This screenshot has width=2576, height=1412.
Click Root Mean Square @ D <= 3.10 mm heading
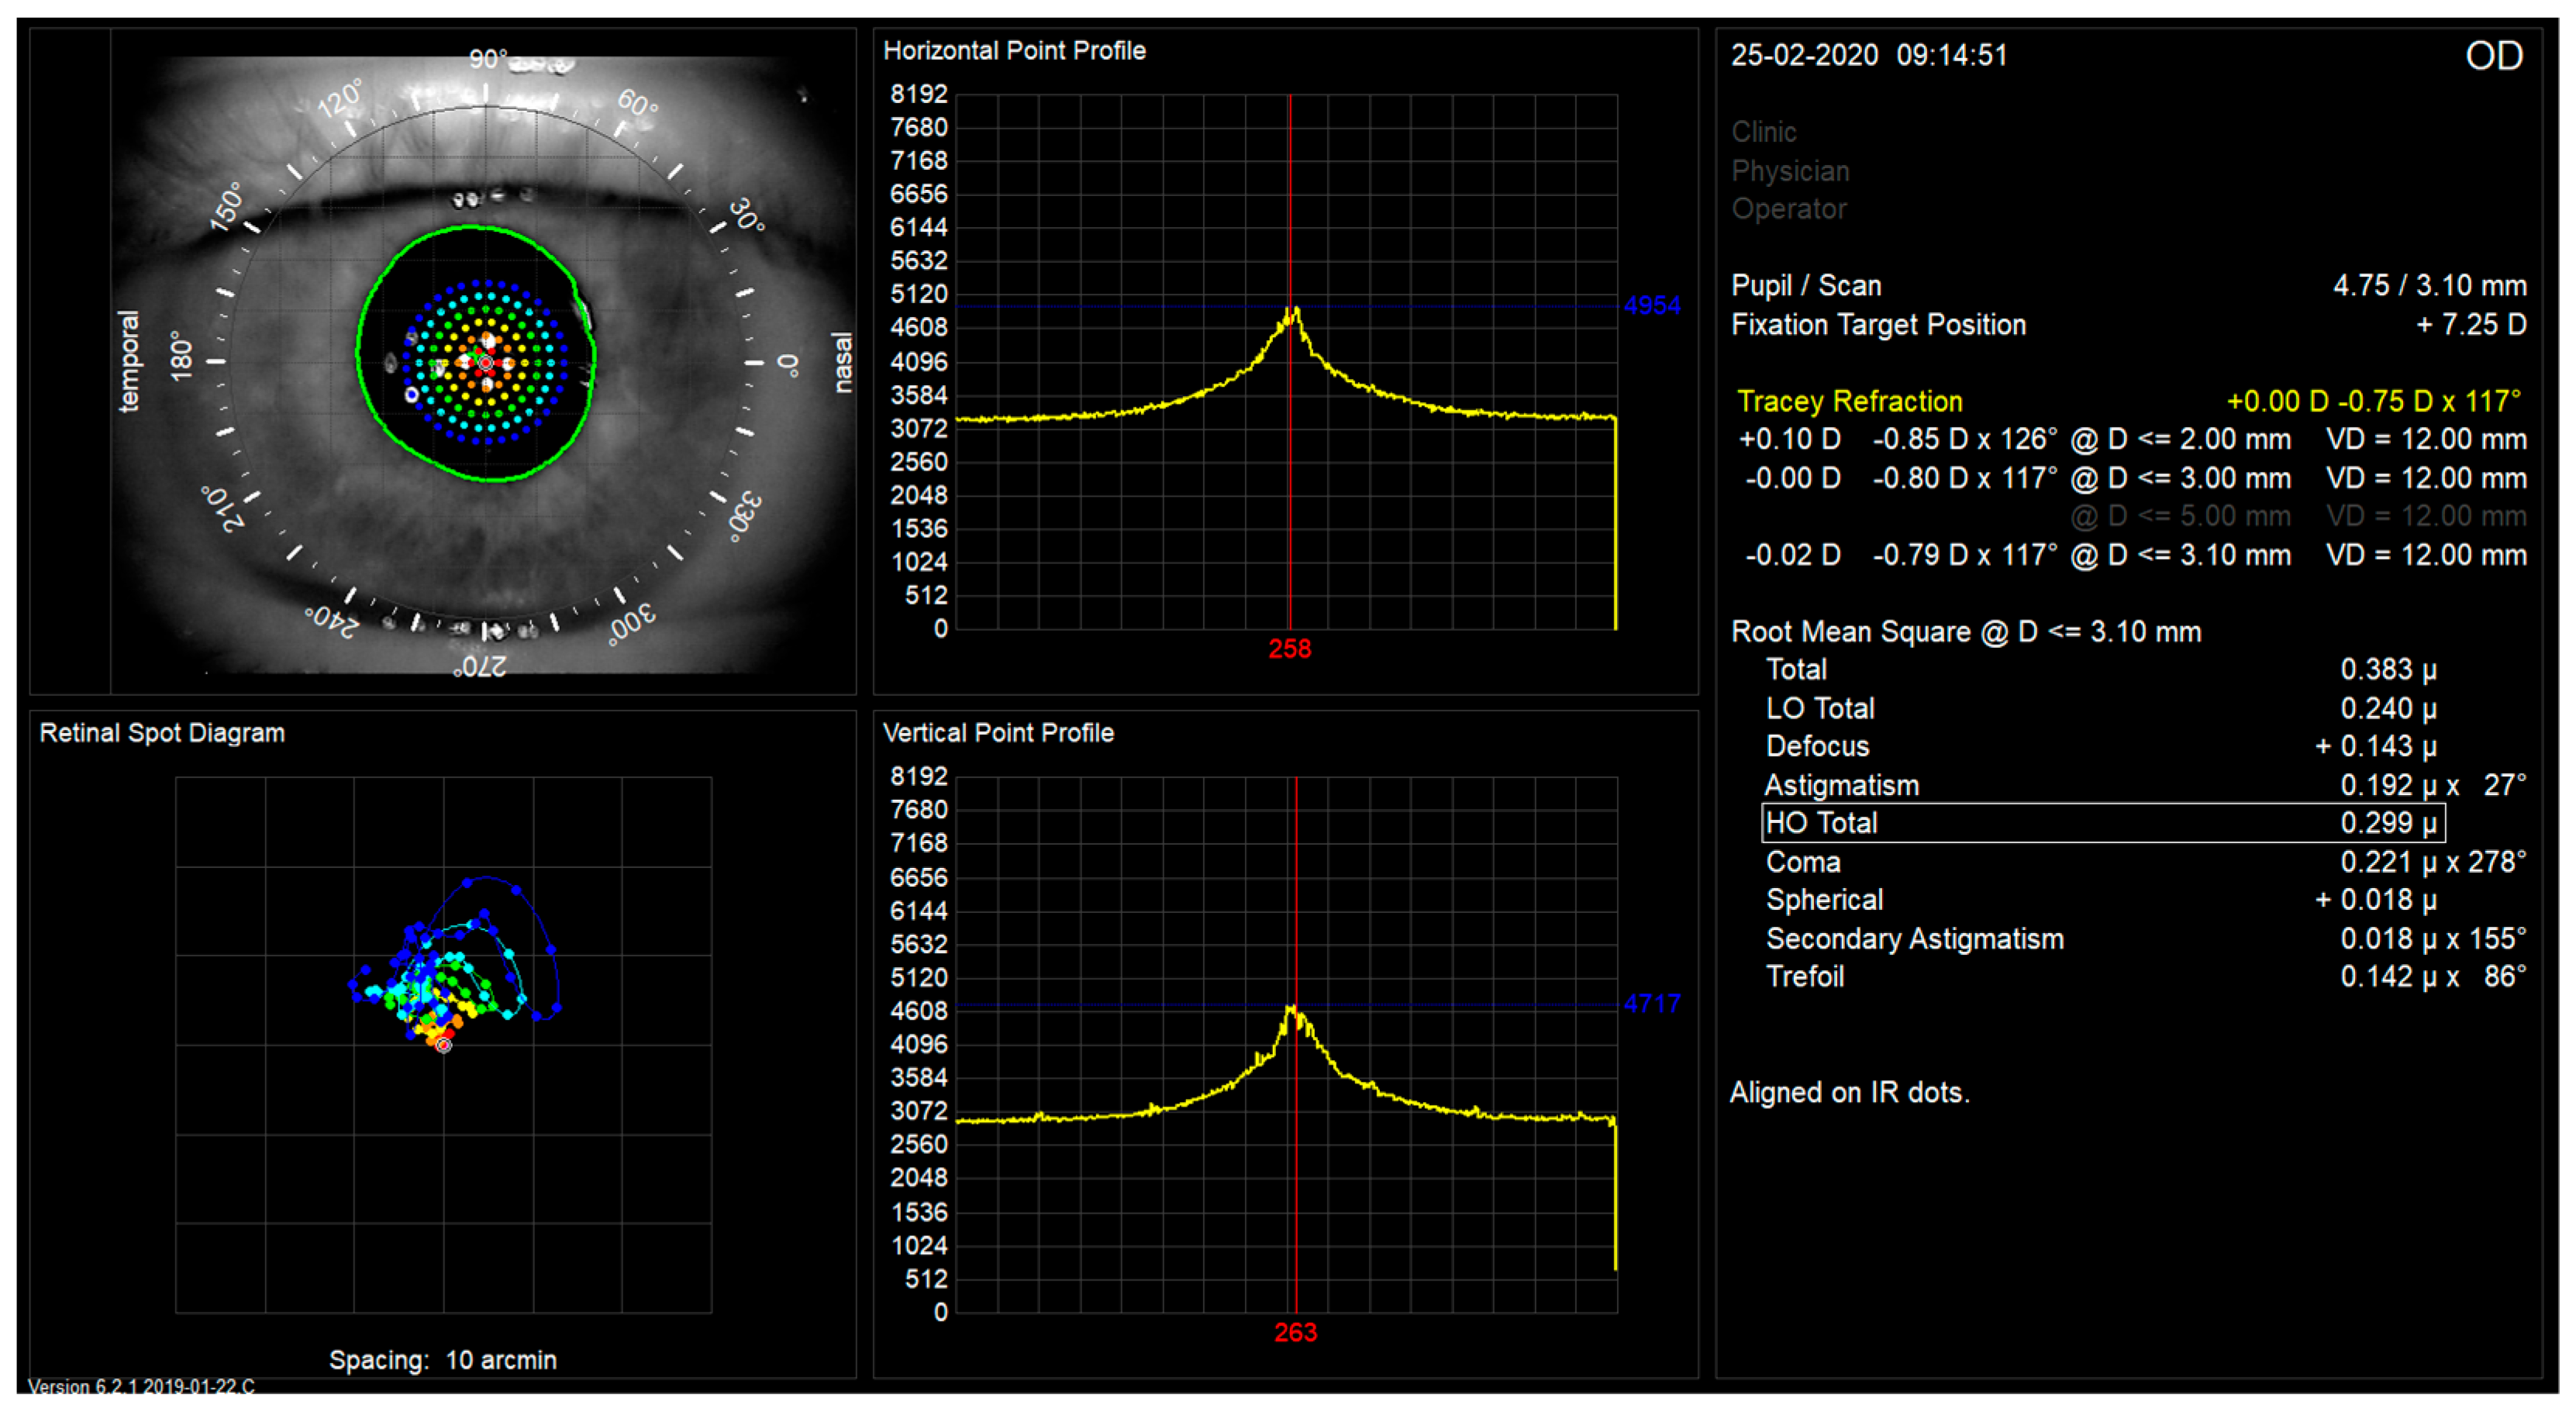coord(1966,632)
